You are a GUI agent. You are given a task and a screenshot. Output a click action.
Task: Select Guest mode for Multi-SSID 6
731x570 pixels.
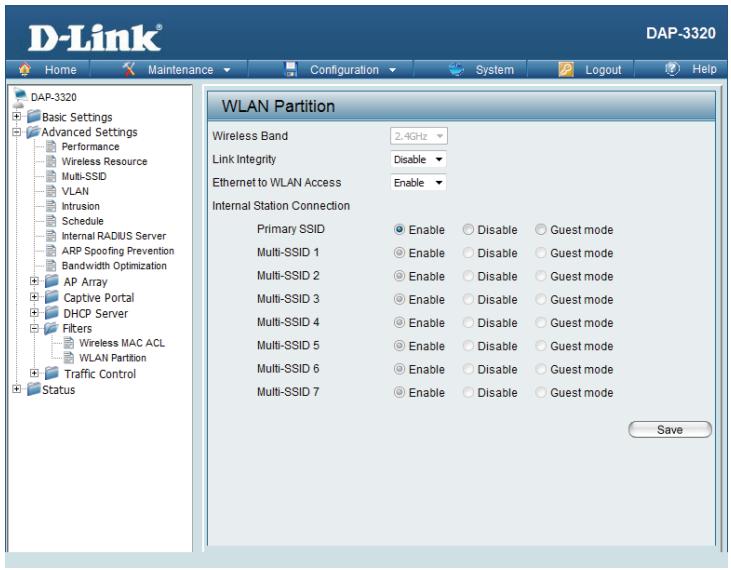[541, 369]
